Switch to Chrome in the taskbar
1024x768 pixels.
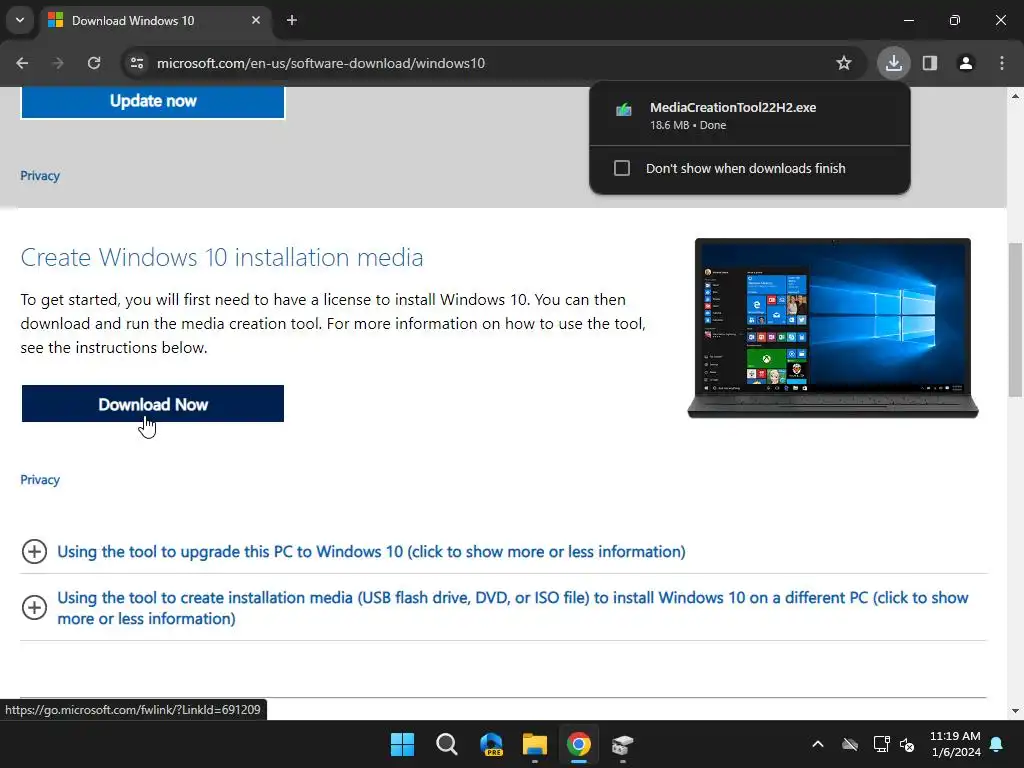tap(579, 744)
